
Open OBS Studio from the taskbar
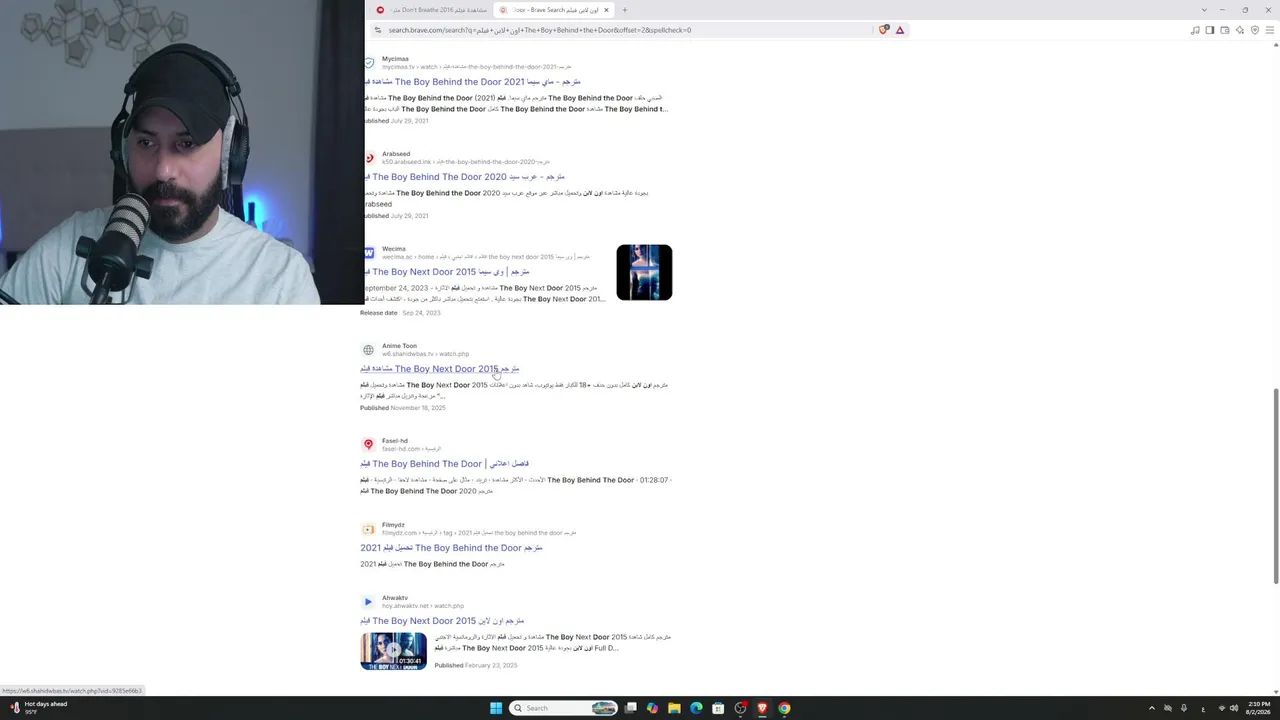tap(740, 708)
